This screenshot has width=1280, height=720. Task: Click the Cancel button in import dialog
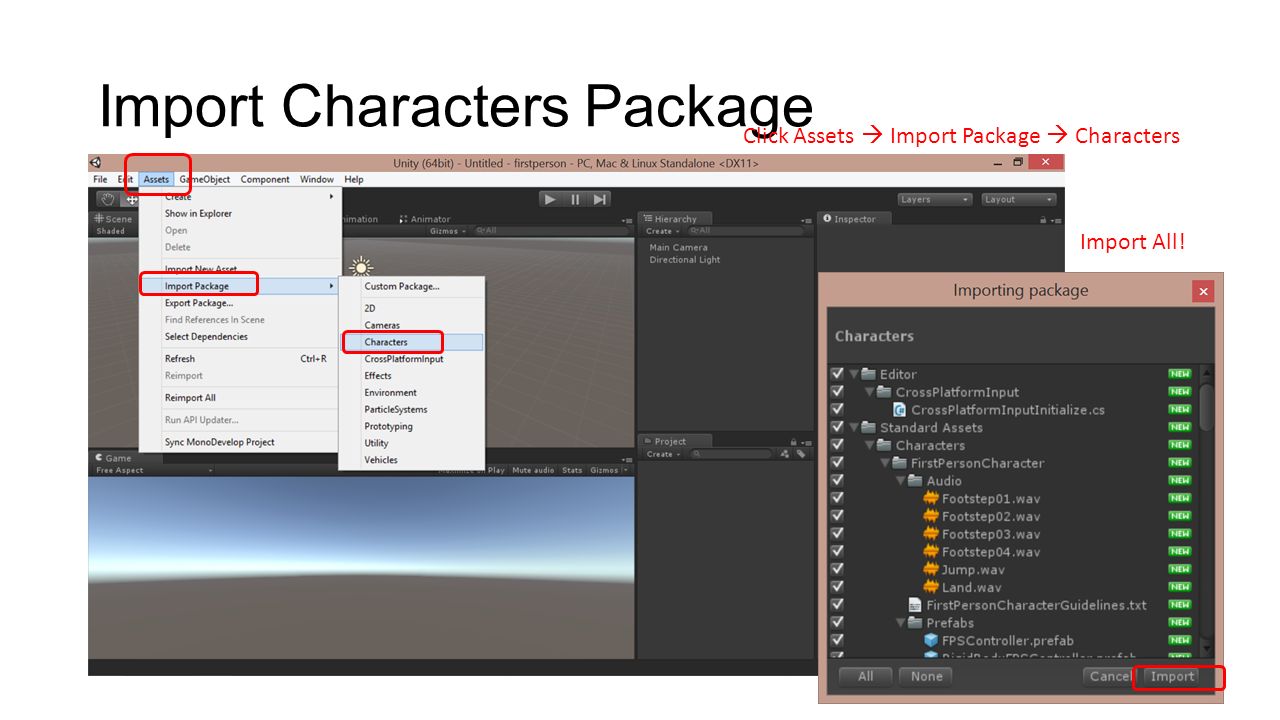(1111, 677)
